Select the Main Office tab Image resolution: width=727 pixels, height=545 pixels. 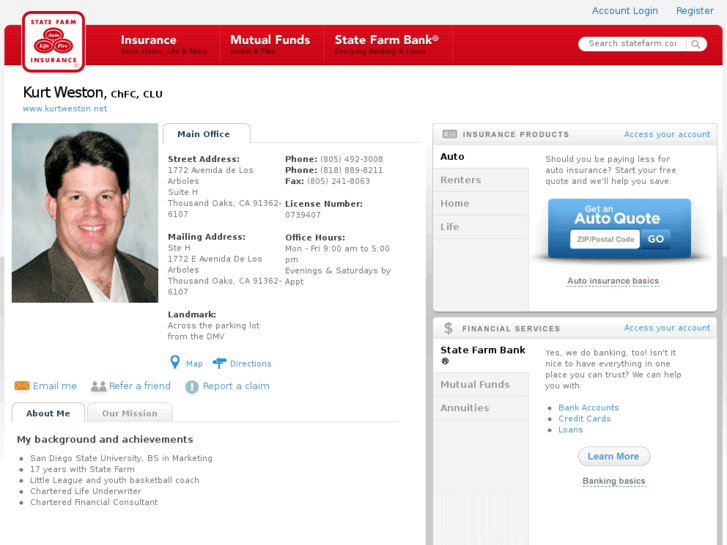click(206, 134)
